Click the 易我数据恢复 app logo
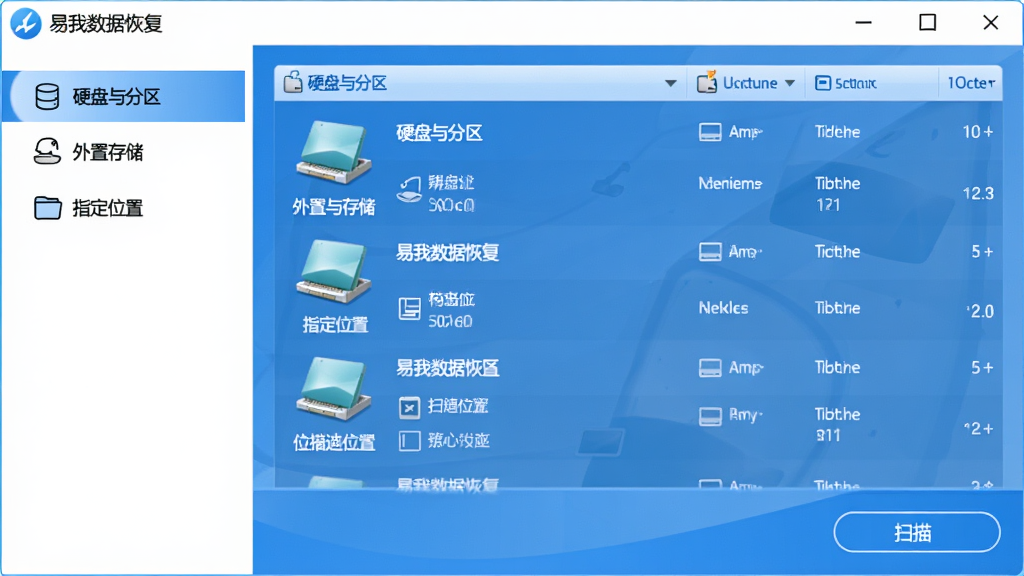This screenshot has height=576, width=1024. [25, 24]
